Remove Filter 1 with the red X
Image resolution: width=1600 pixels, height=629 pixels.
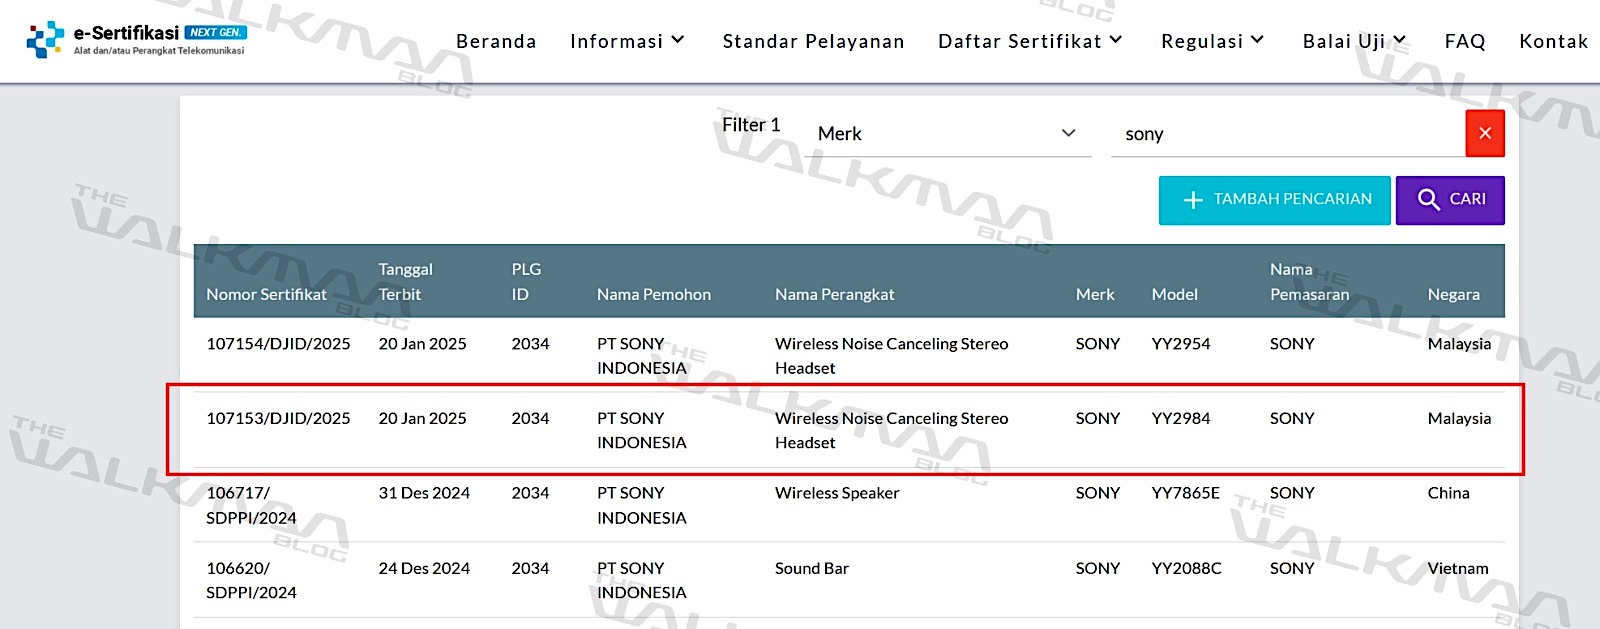click(1485, 133)
